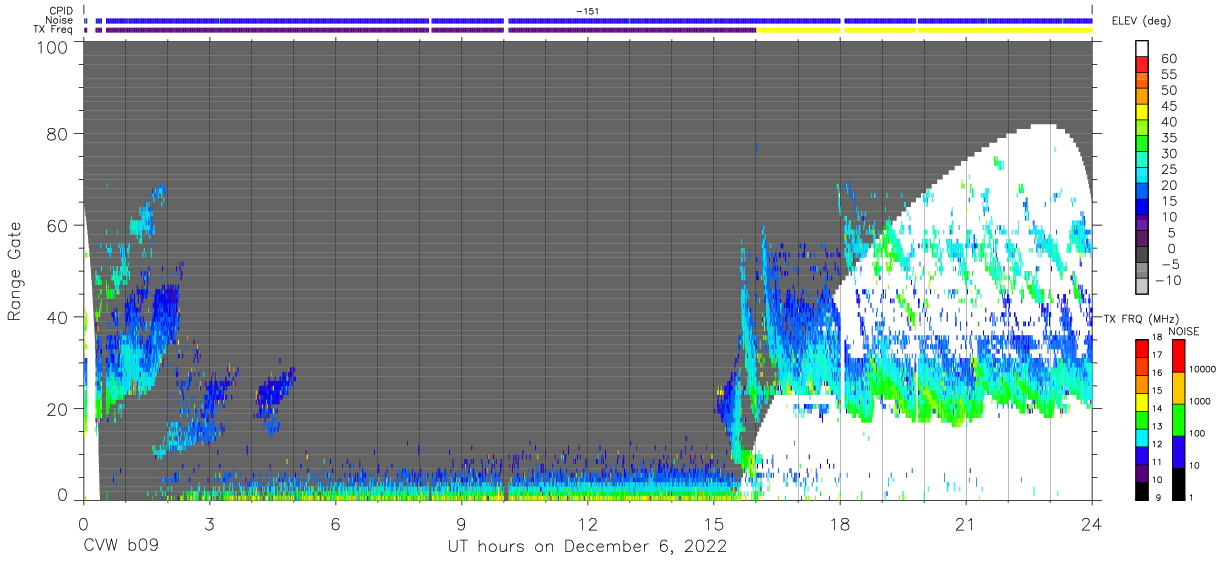This screenshot has height=567, width=1228.
Task: Click the CVW b09 radar label
Action: click(x=121, y=548)
